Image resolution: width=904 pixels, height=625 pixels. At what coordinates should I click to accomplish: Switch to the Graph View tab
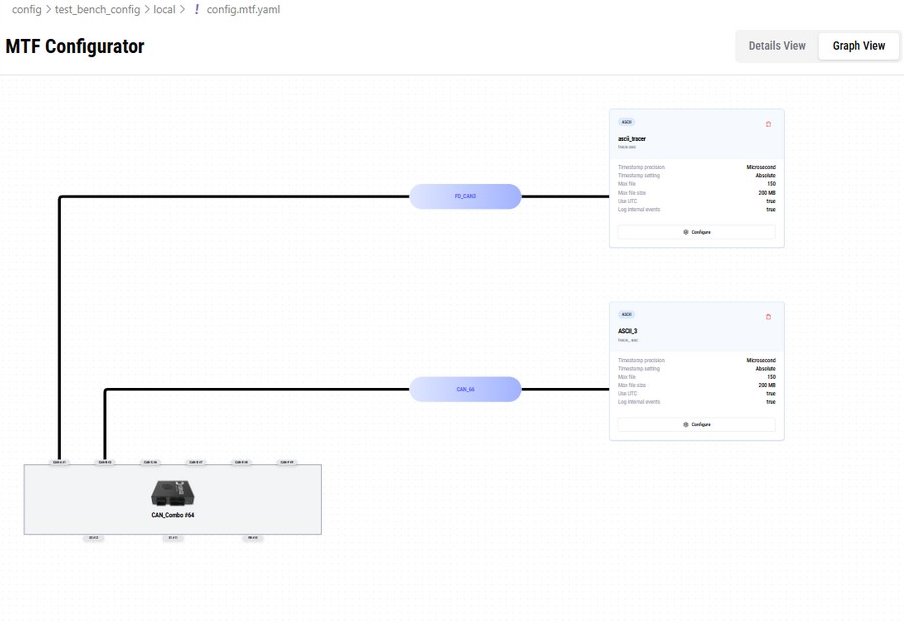coord(858,46)
